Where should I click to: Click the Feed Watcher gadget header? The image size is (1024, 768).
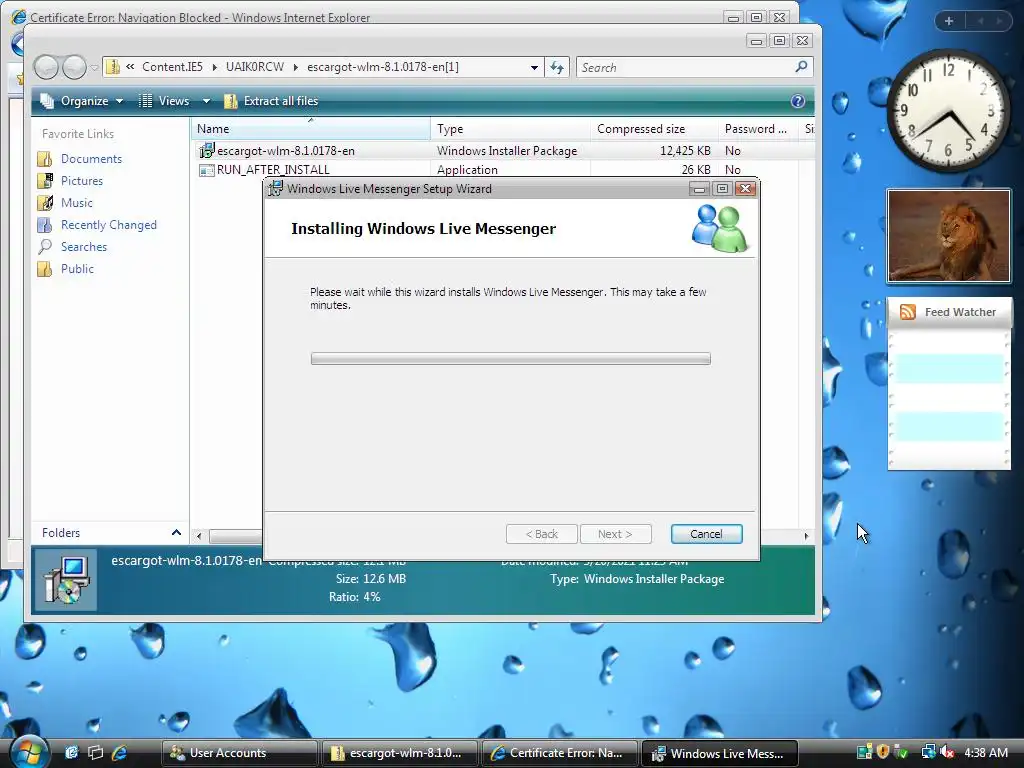coord(949,312)
